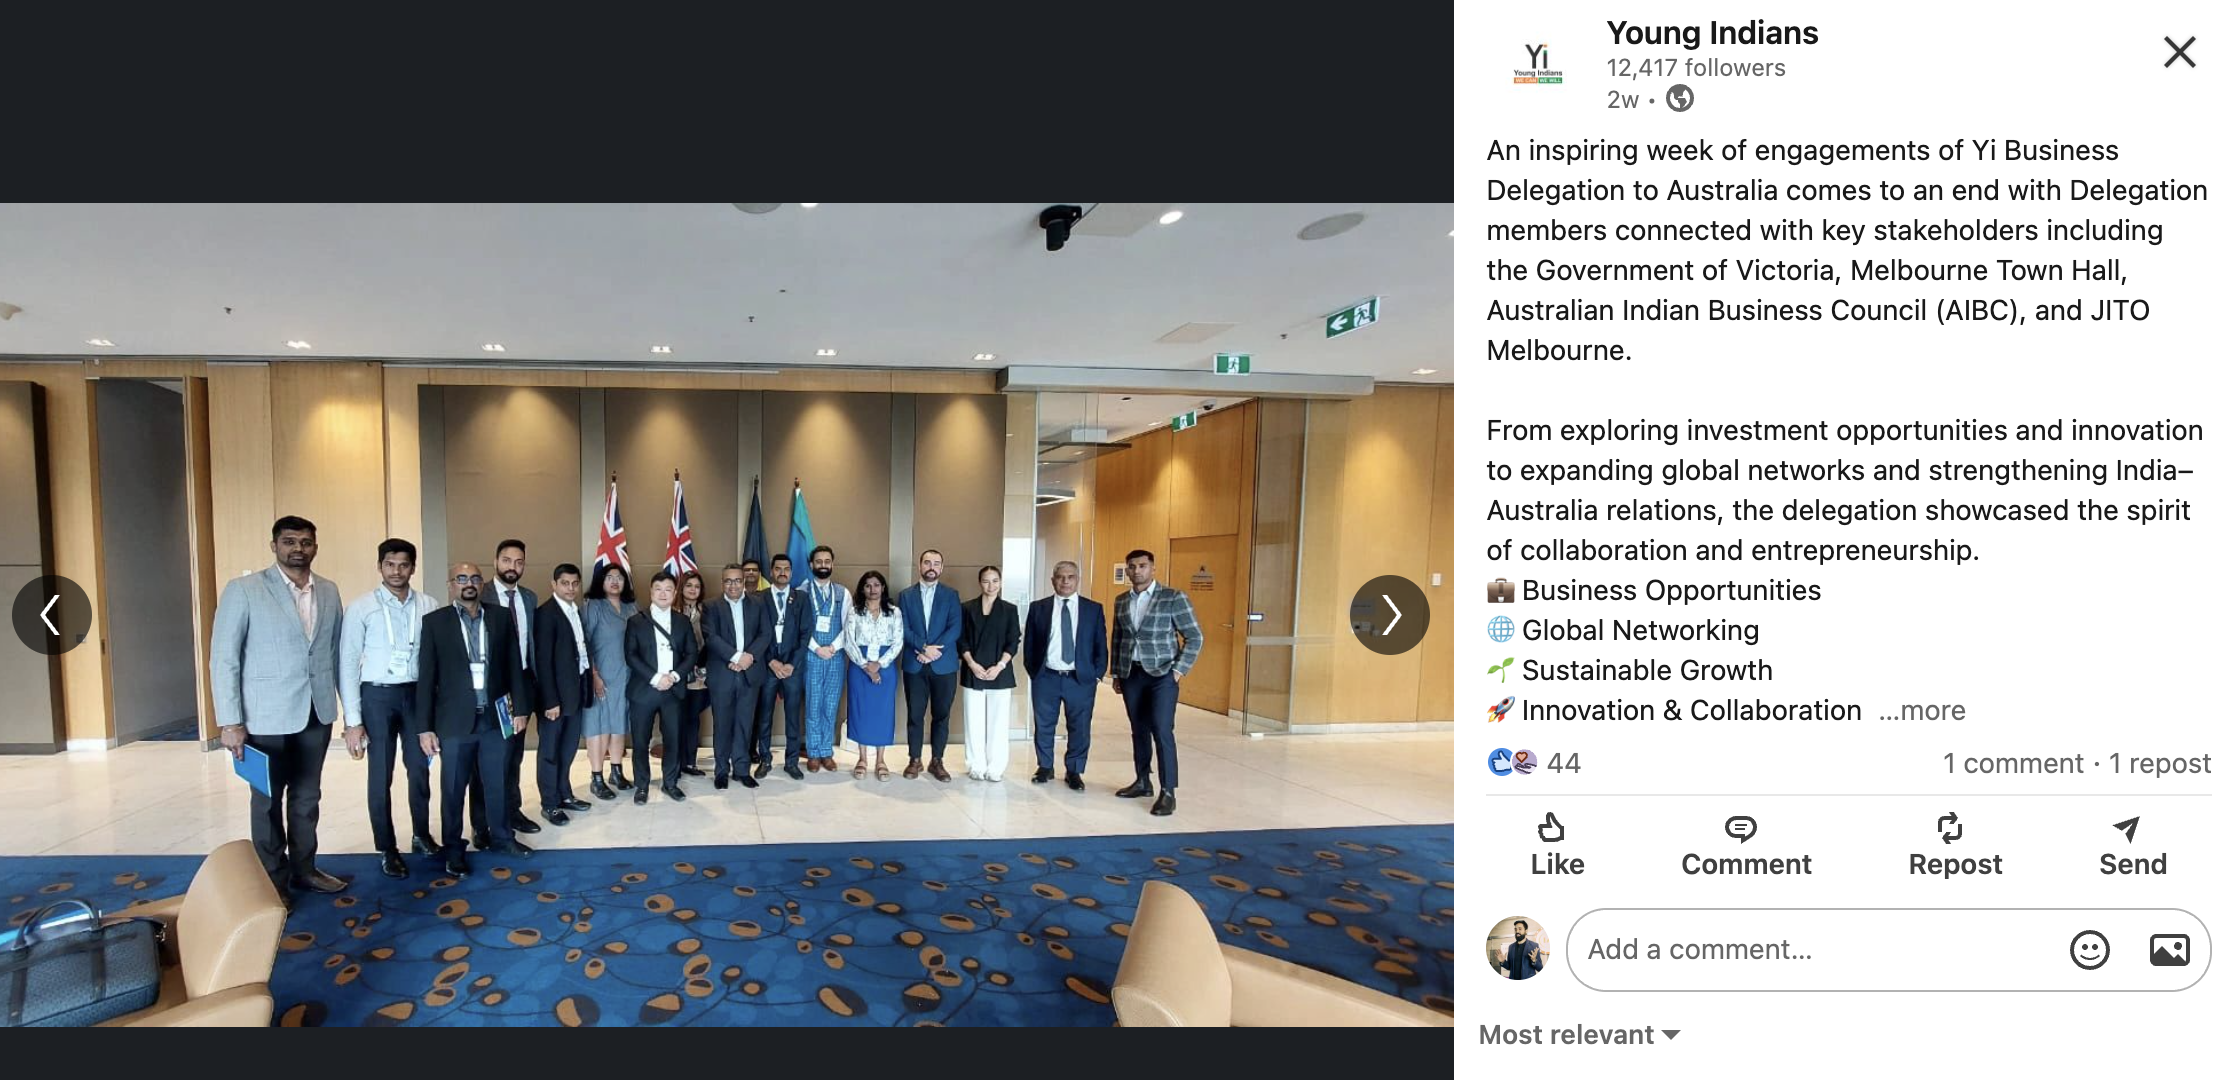Click the delegation group photo
Viewport: 2238px width, 1080px height.
[x=727, y=615]
